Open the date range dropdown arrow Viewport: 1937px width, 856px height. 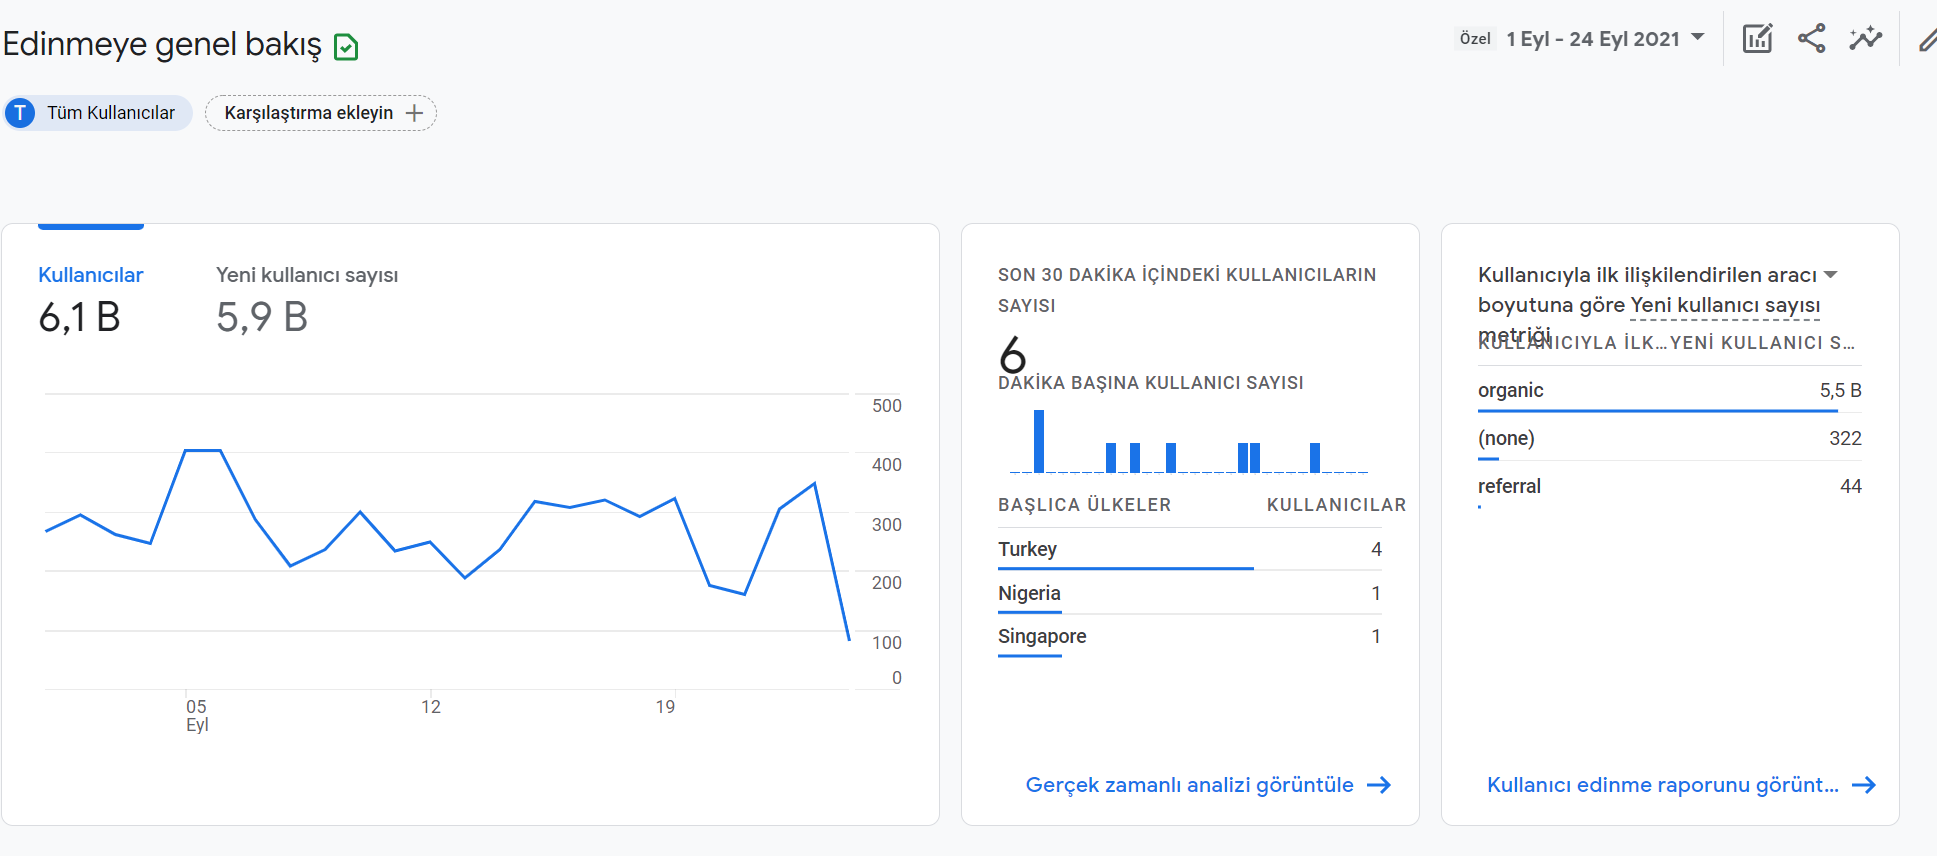[x=1697, y=38]
